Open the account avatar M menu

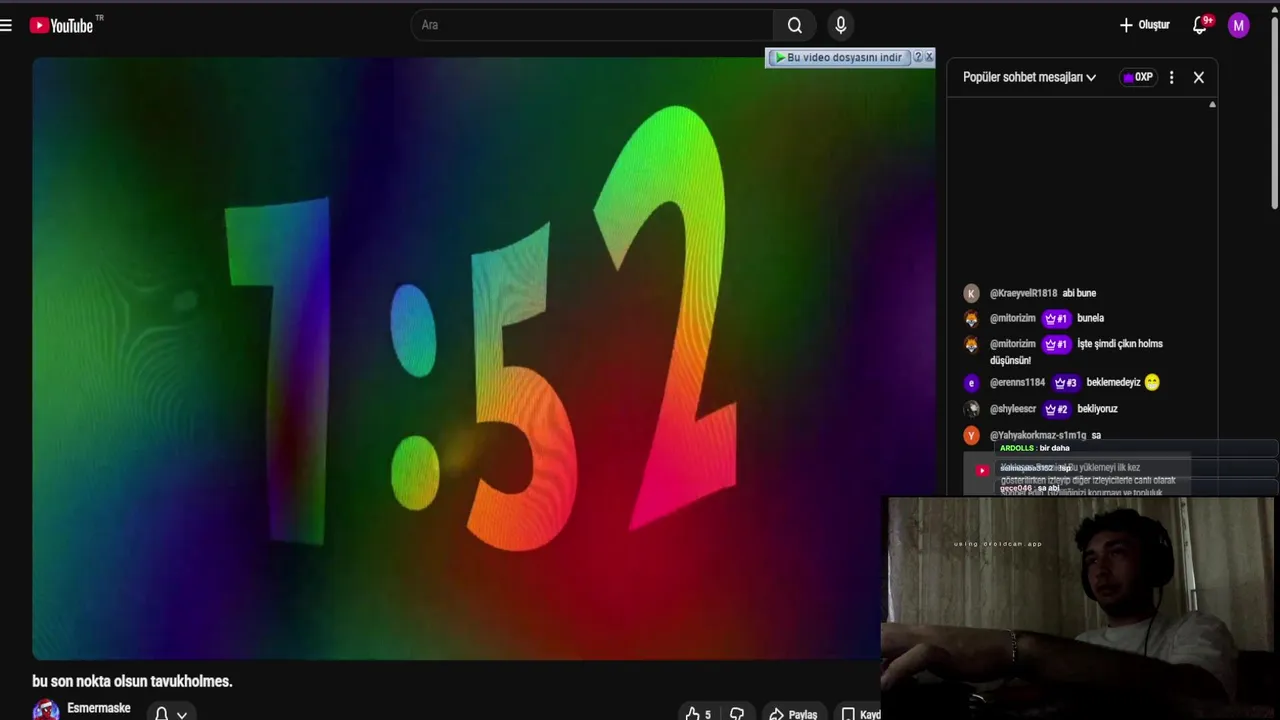[x=1239, y=25]
